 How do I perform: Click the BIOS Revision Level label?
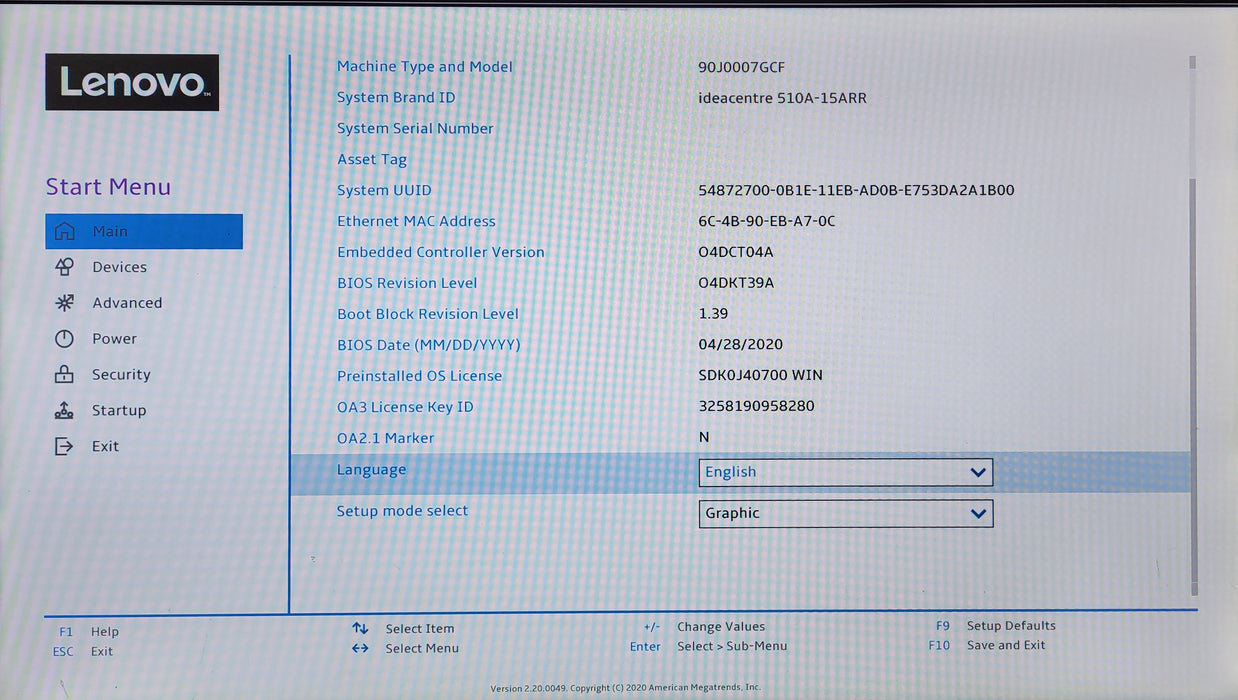pyautogui.click(x=407, y=284)
